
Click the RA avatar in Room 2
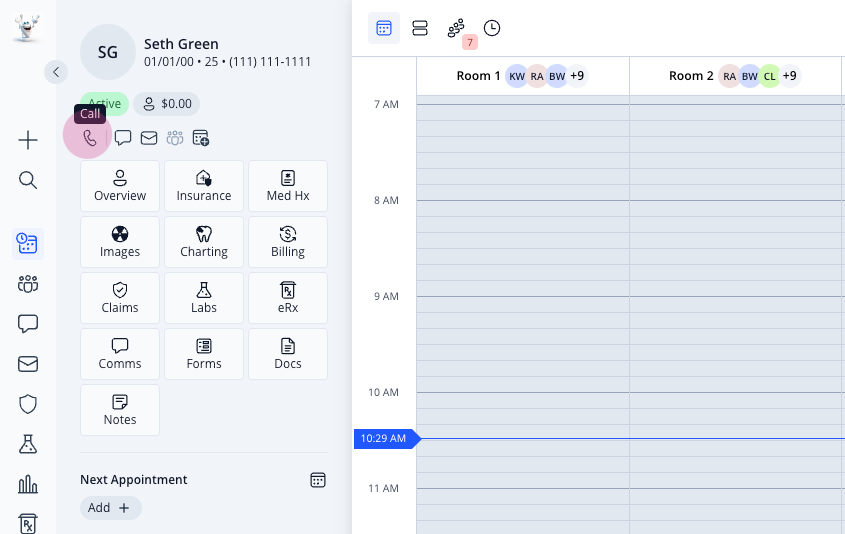[729, 76]
